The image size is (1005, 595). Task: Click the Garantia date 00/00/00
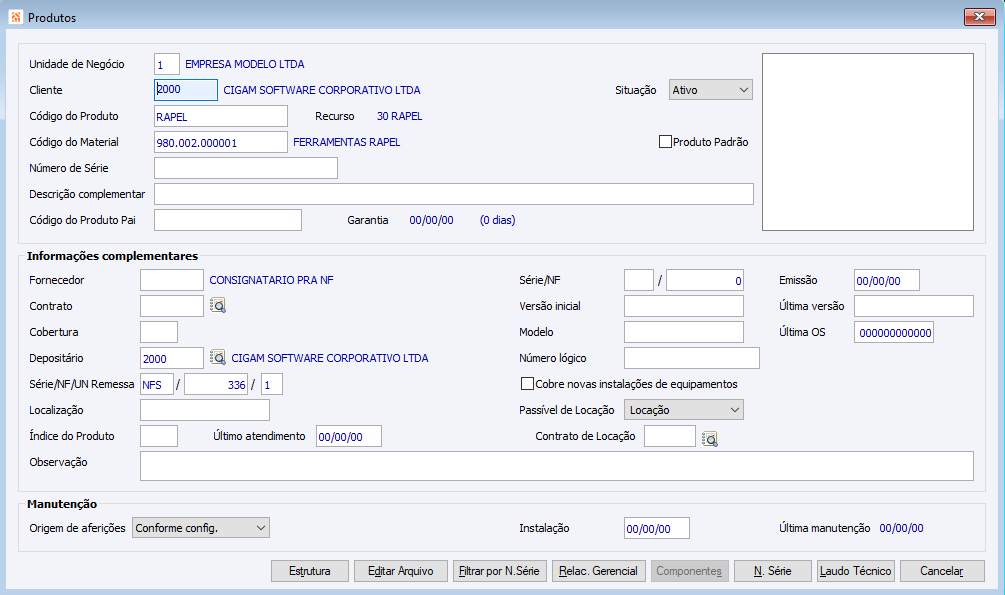[x=431, y=220]
